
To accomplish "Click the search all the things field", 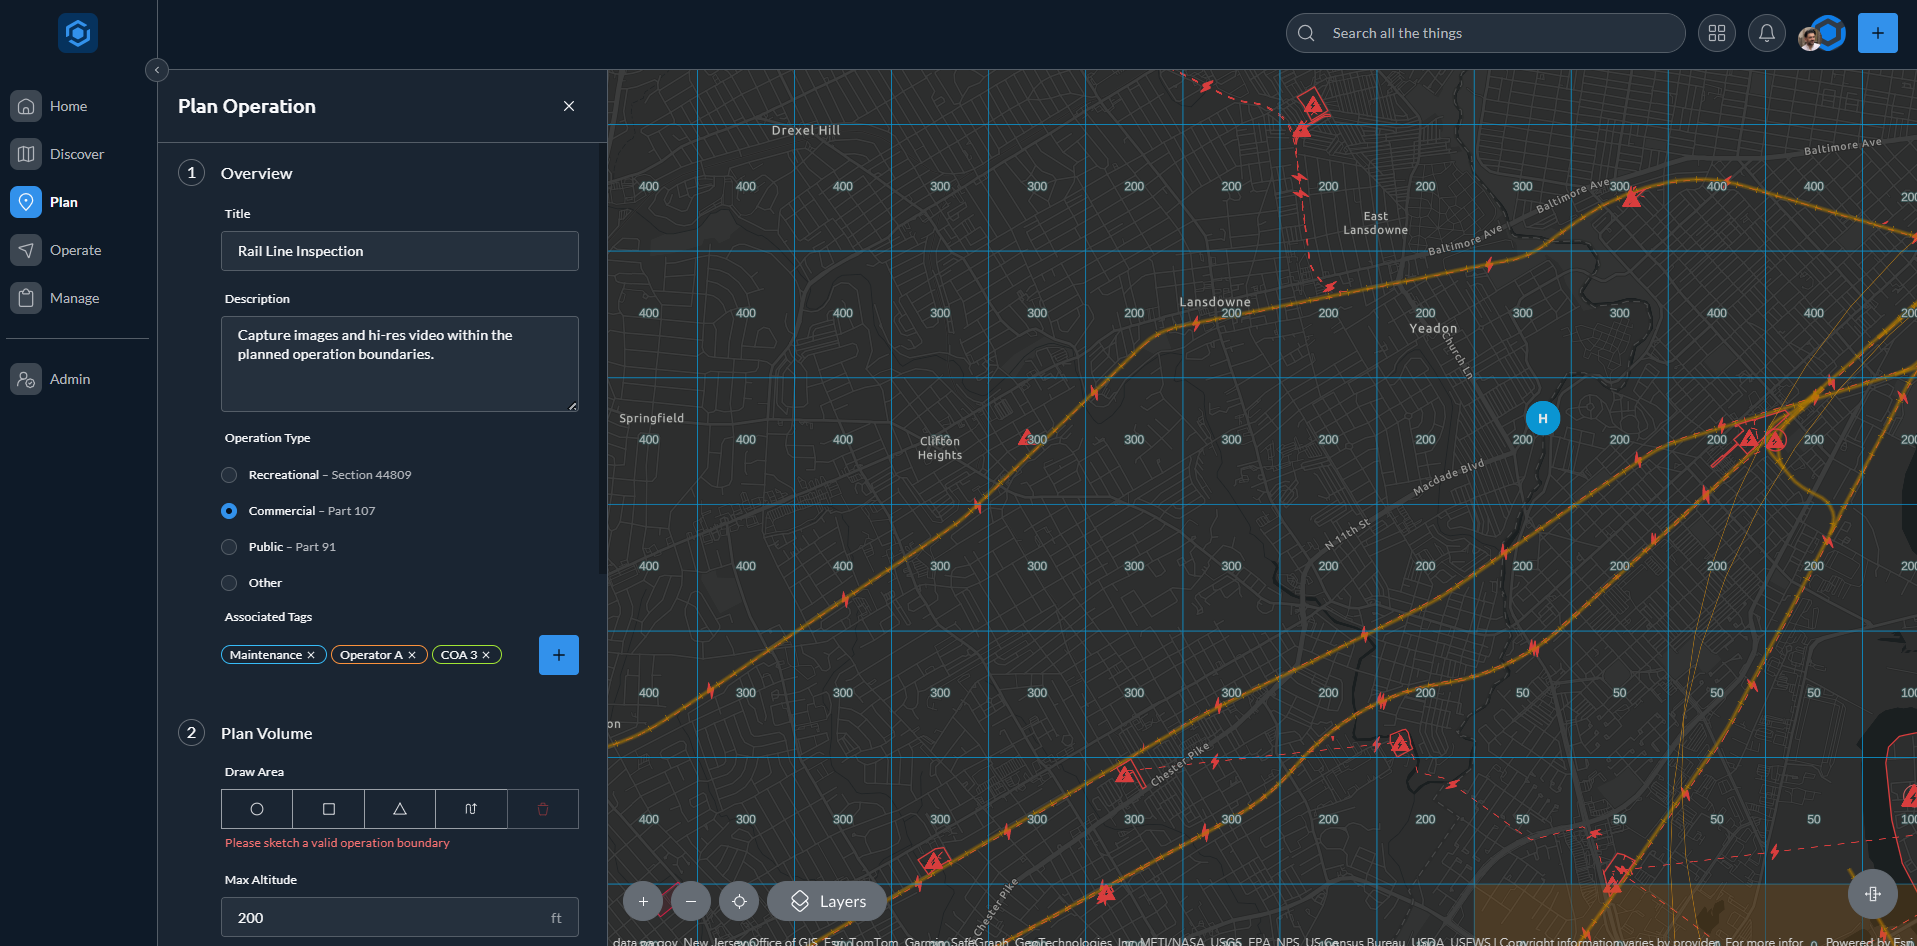I will point(1486,33).
